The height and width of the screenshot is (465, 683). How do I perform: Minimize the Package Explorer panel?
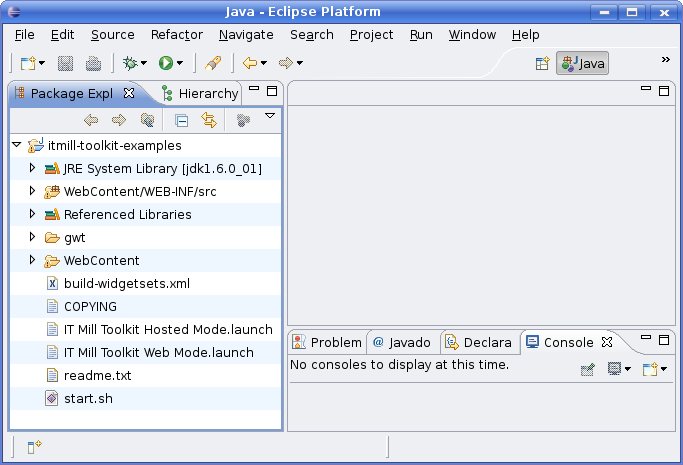click(x=254, y=88)
